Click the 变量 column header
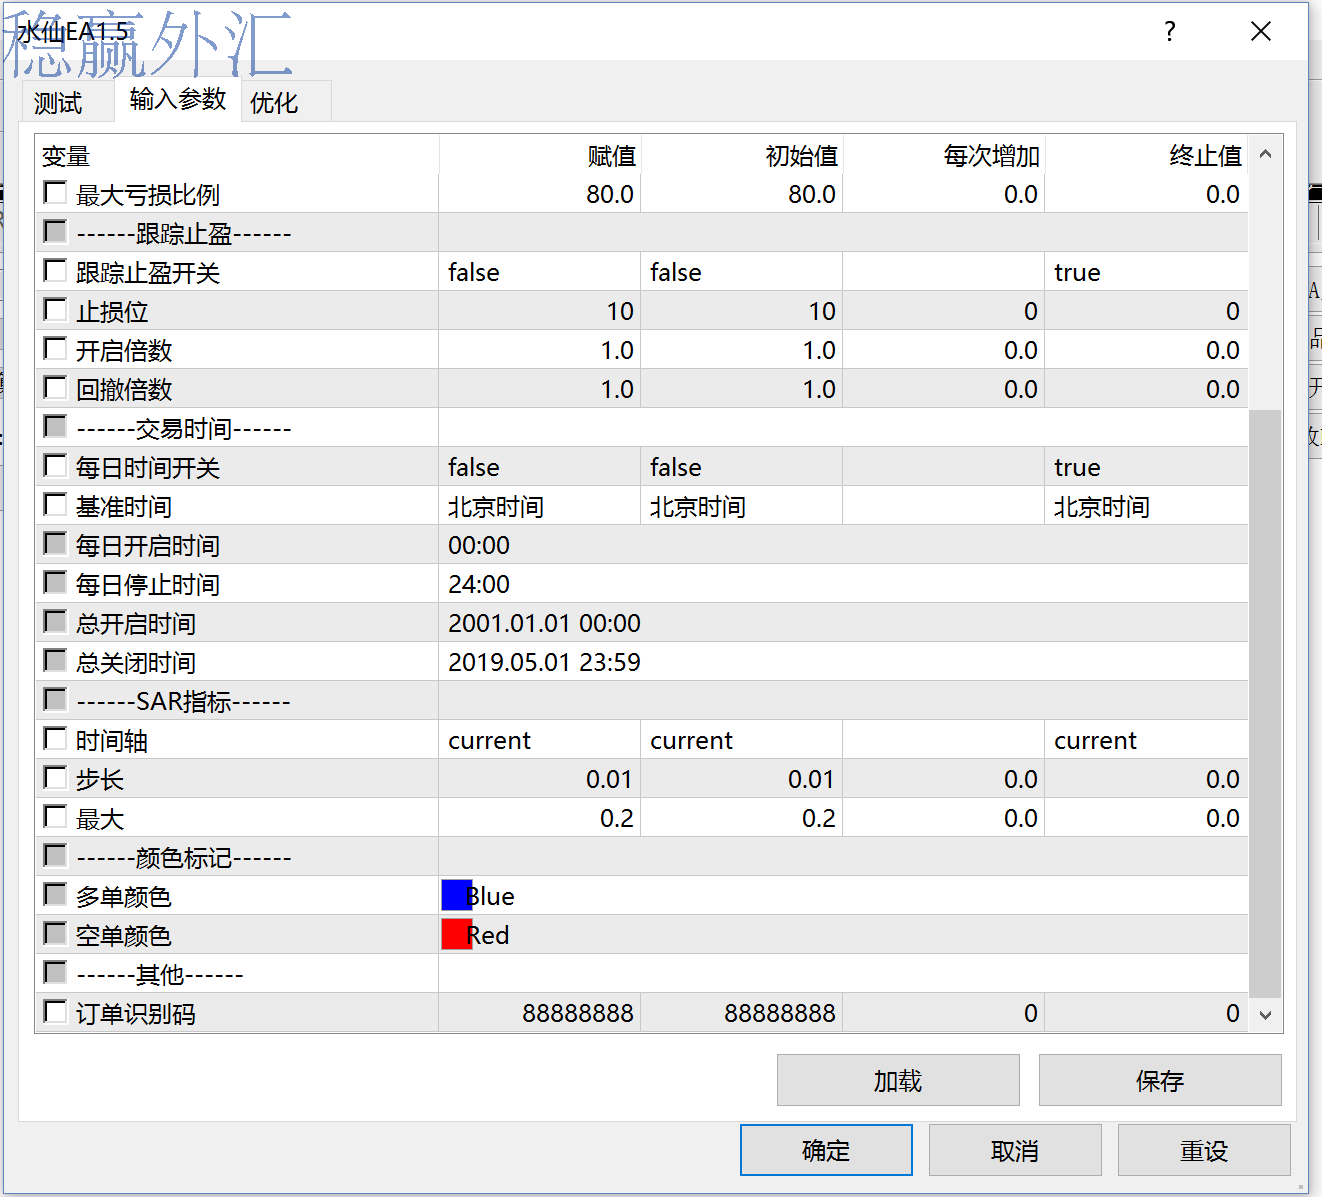Screen dimensions: 1322x1197 (237, 155)
